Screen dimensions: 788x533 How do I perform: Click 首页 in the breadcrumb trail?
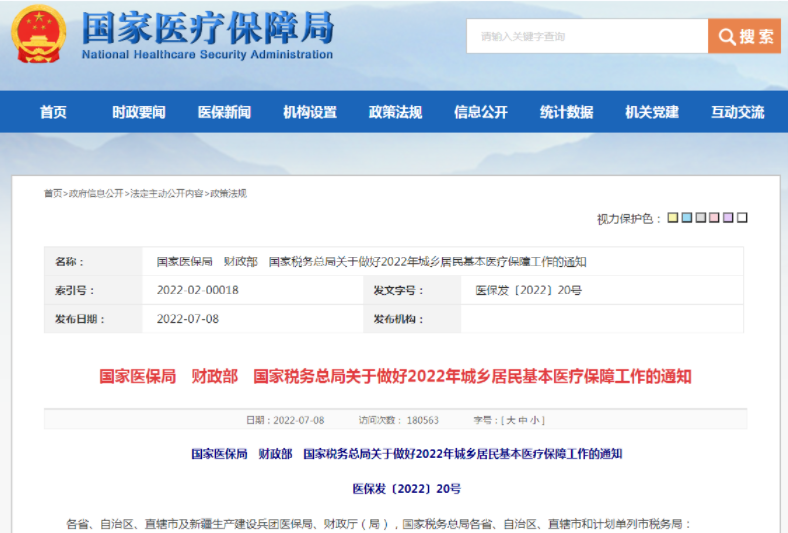coord(52,193)
